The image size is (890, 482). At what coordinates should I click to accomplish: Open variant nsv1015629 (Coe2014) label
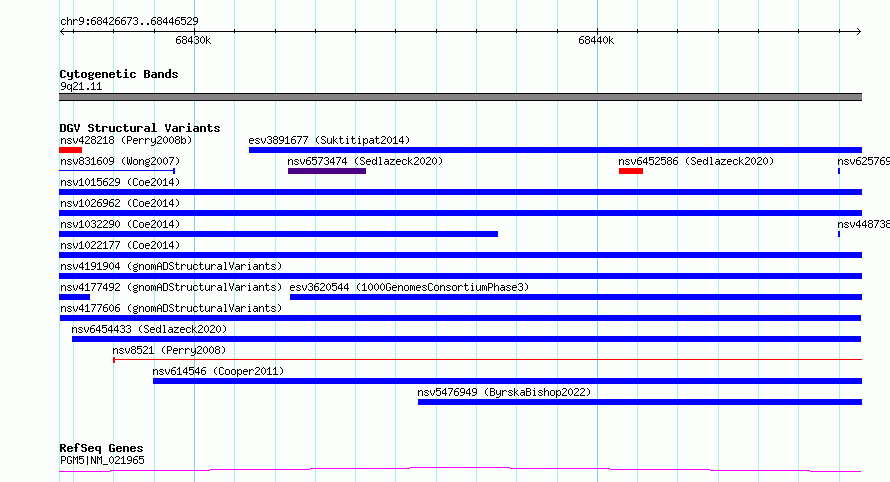coord(120,182)
